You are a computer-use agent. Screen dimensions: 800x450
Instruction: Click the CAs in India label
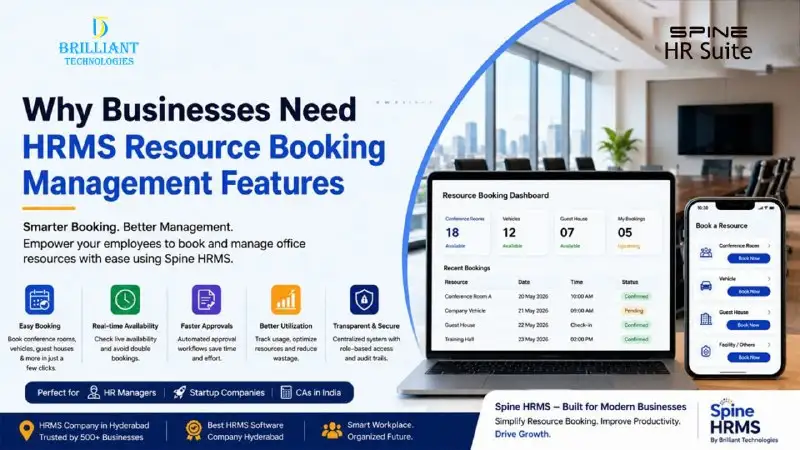click(318, 393)
